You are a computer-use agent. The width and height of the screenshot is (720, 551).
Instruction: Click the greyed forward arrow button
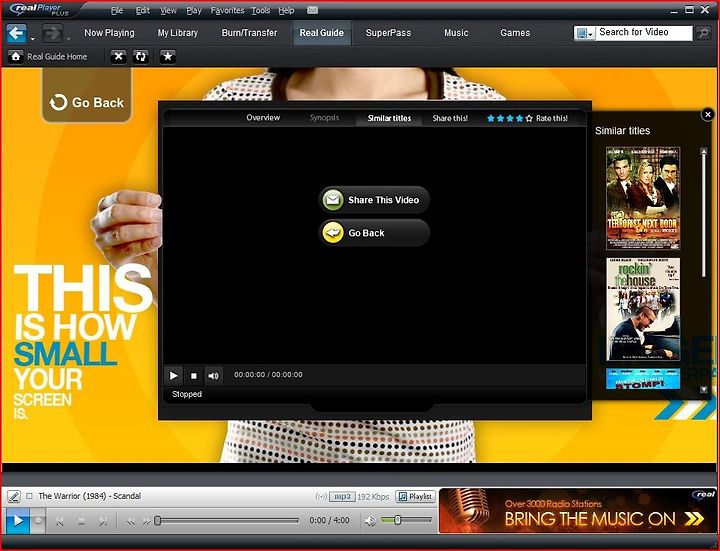(x=52, y=33)
